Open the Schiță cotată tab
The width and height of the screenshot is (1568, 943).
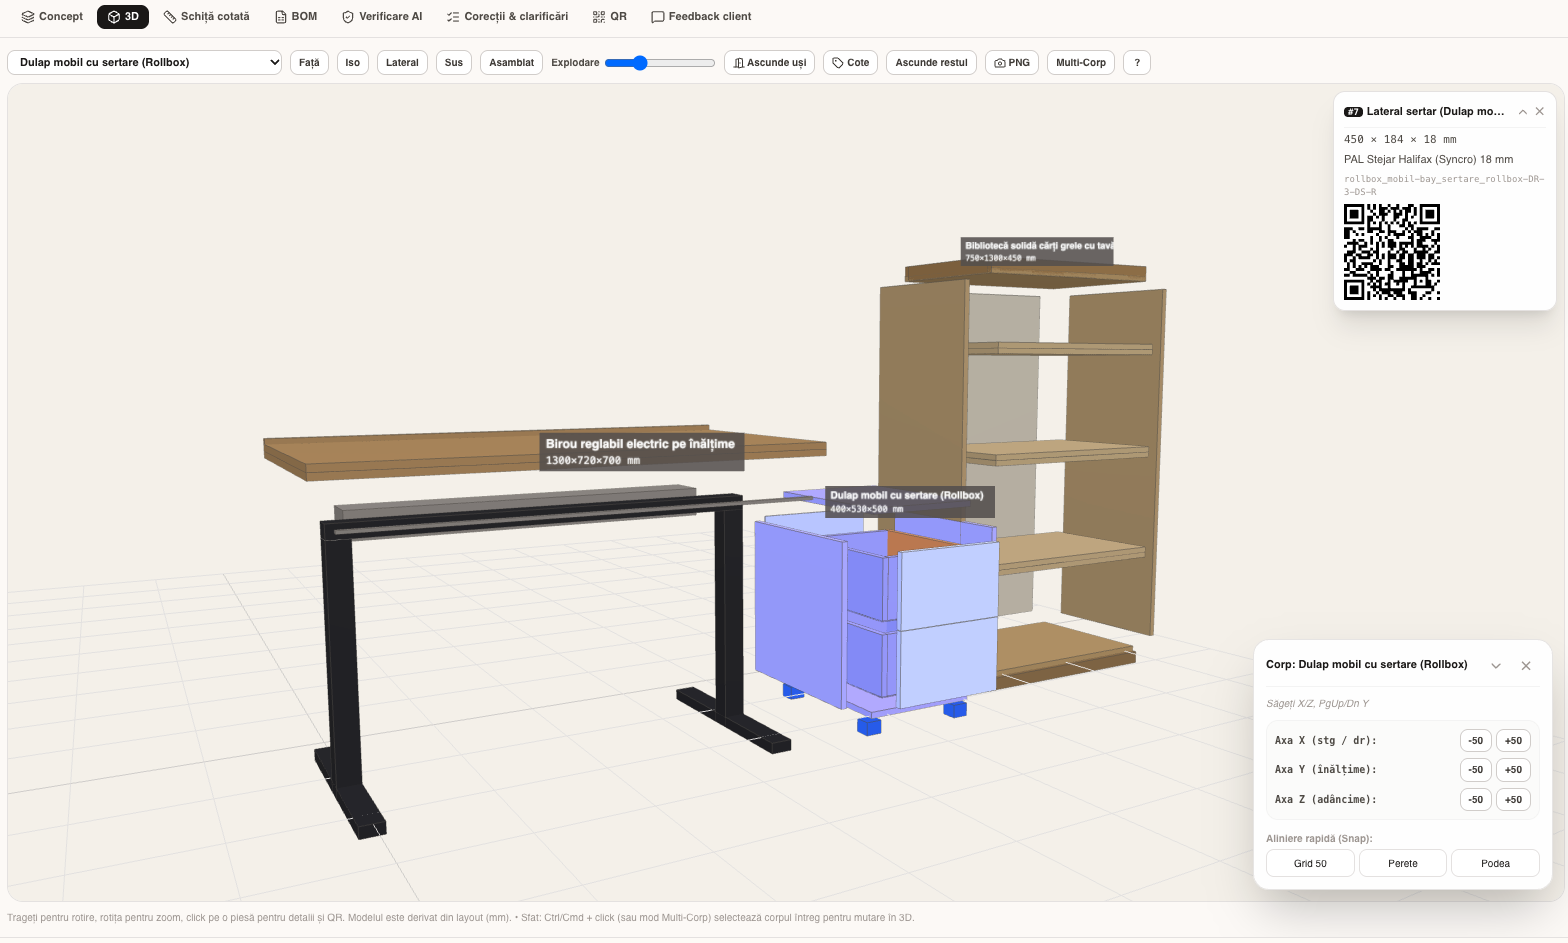tap(207, 17)
